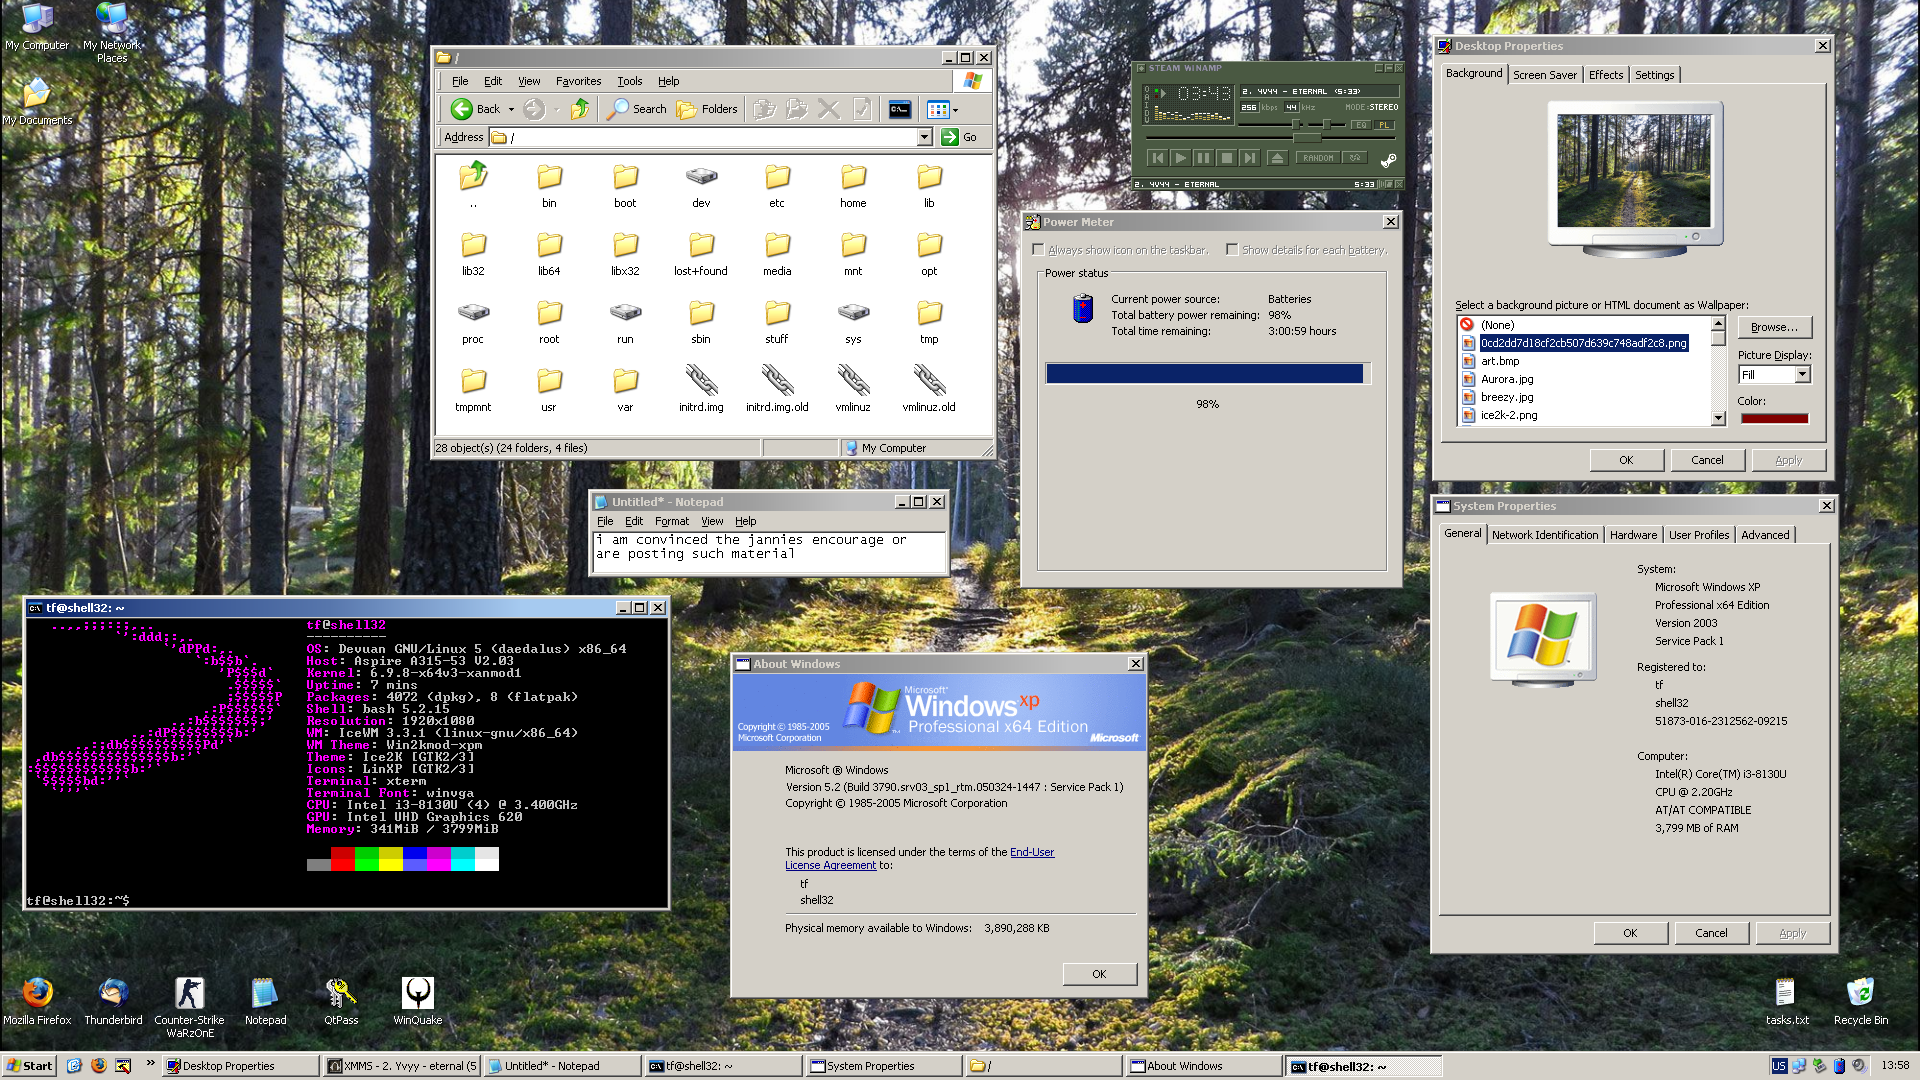Switch to the Screen Saver tab
Viewport: 1920px width, 1080px height.
click(x=1544, y=75)
